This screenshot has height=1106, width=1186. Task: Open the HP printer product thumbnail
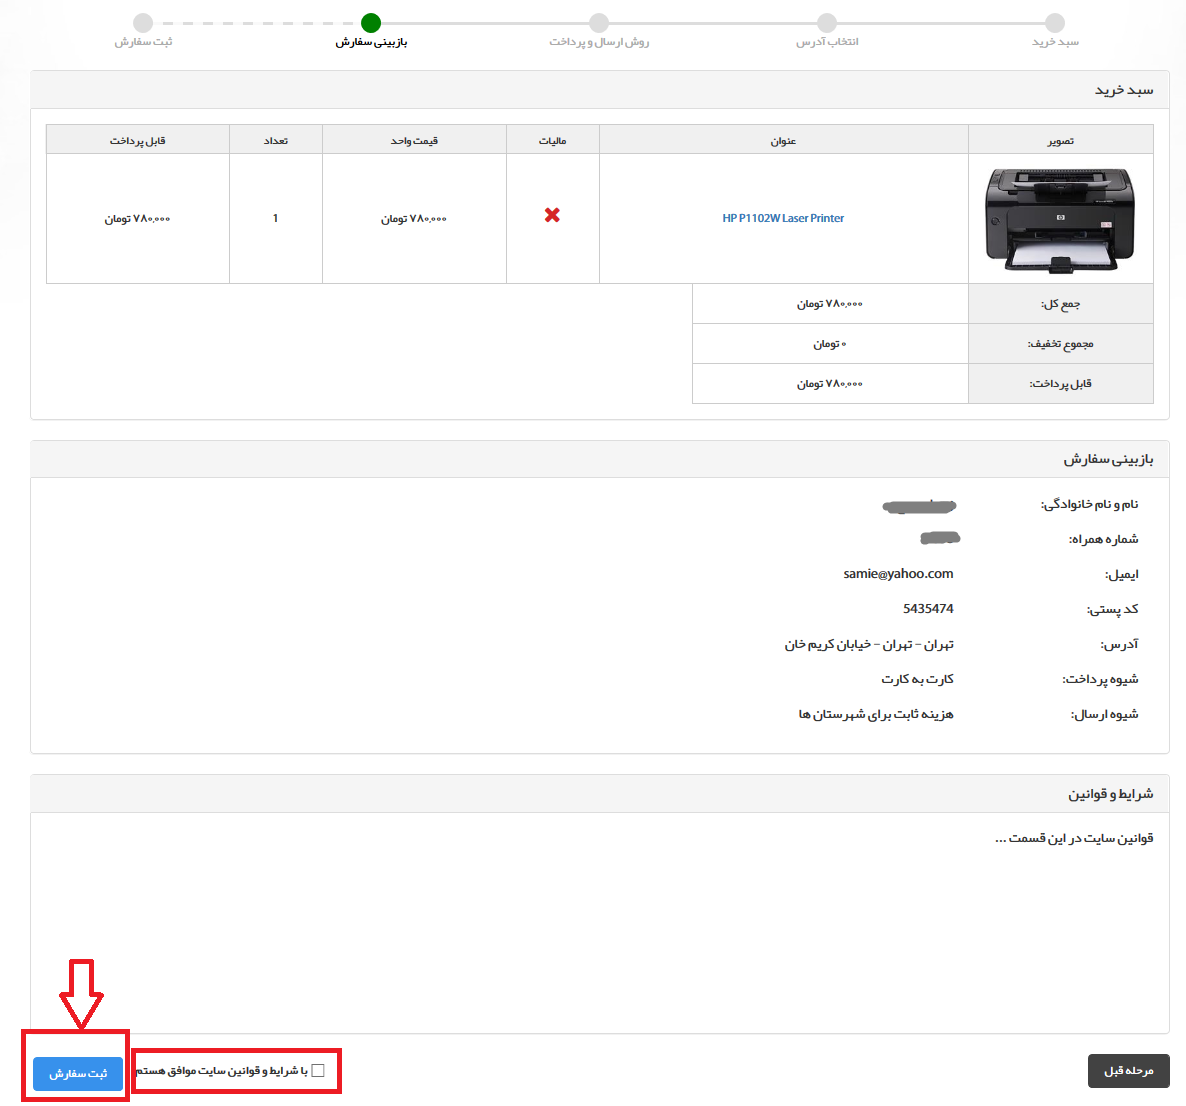(1060, 219)
